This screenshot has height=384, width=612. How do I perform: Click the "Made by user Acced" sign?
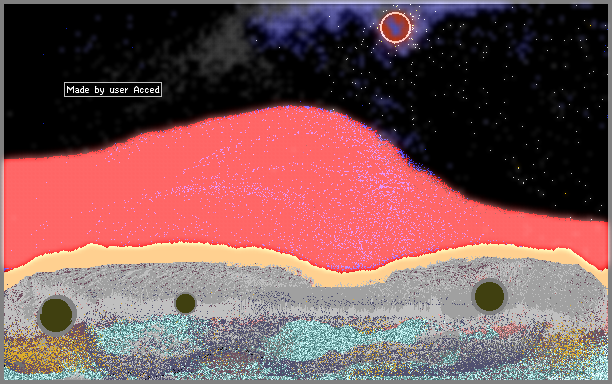tap(113, 90)
